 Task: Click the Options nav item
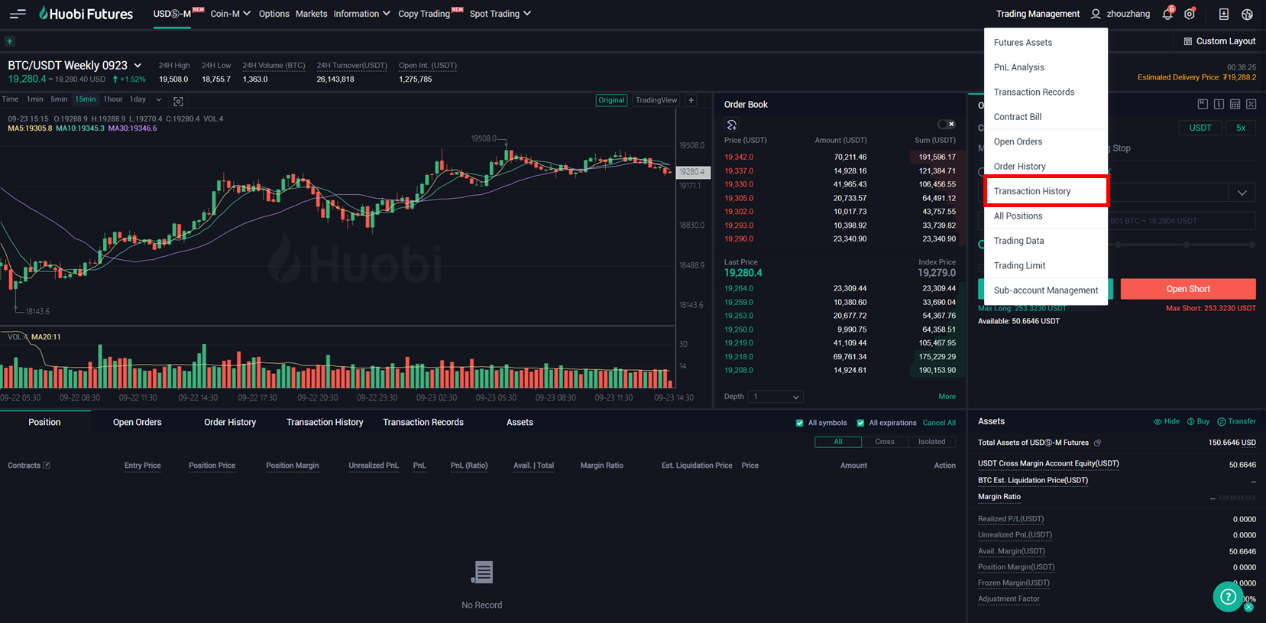274,14
